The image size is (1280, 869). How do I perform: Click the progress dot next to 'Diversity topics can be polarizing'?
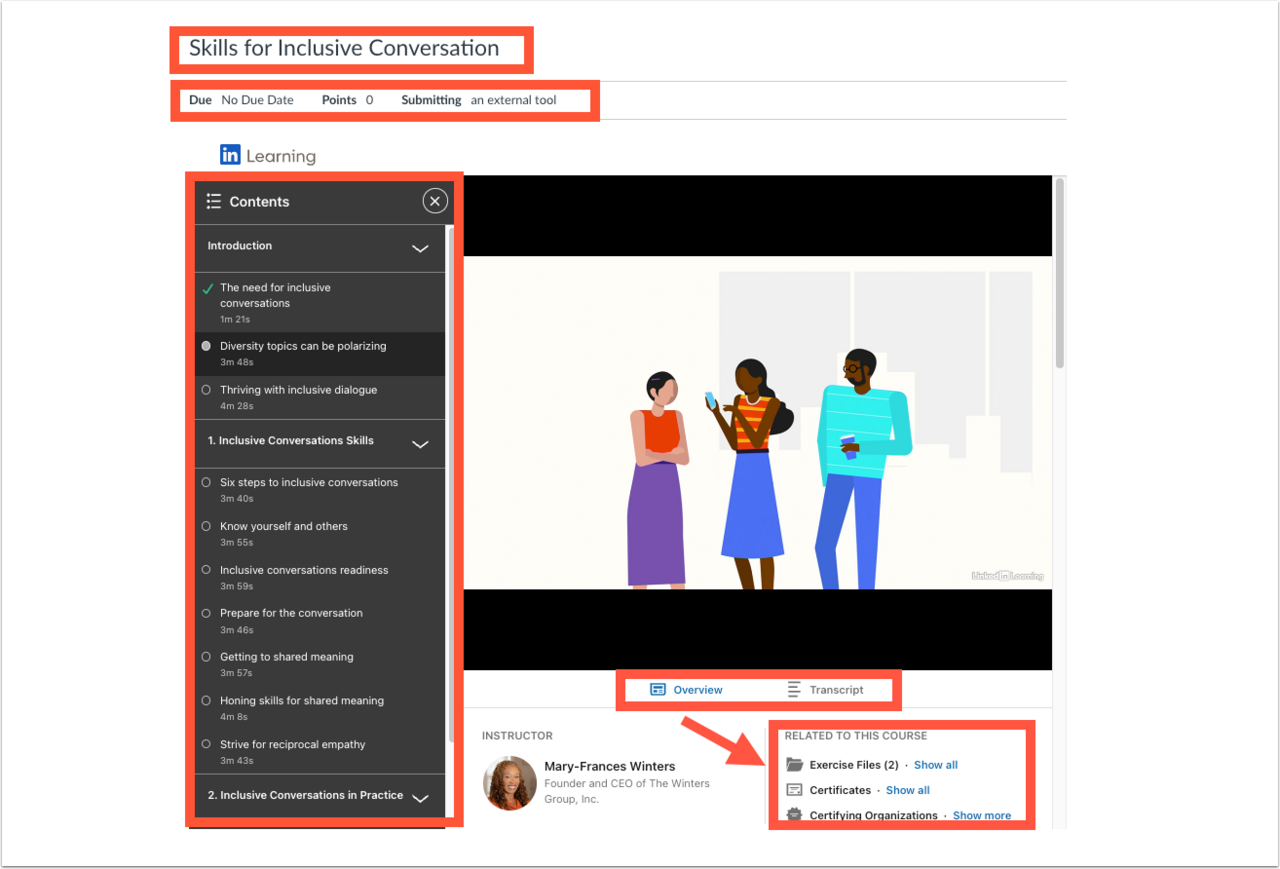click(206, 345)
